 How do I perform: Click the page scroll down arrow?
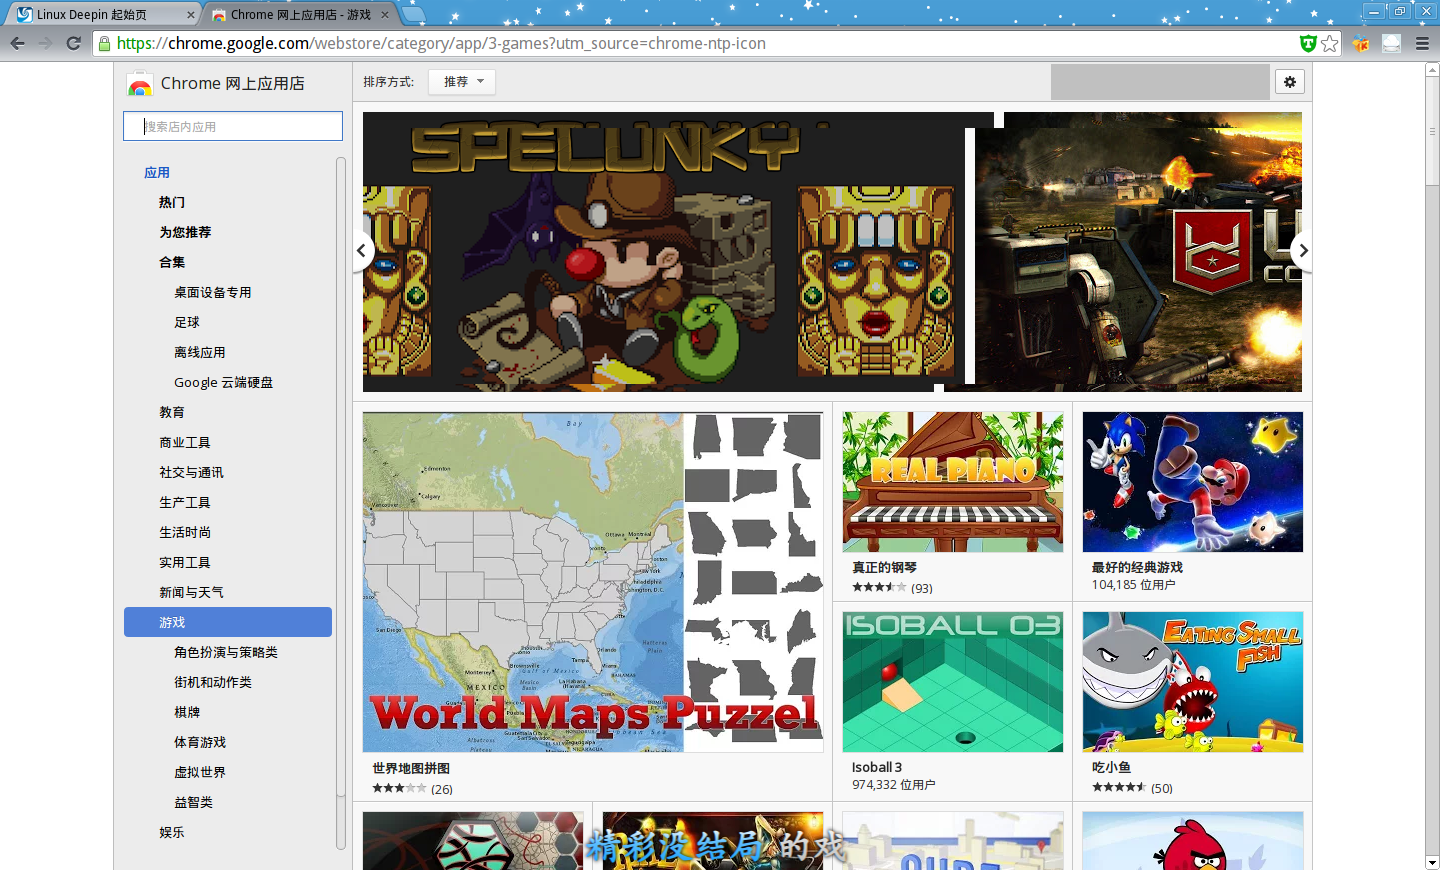pos(1432,862)
